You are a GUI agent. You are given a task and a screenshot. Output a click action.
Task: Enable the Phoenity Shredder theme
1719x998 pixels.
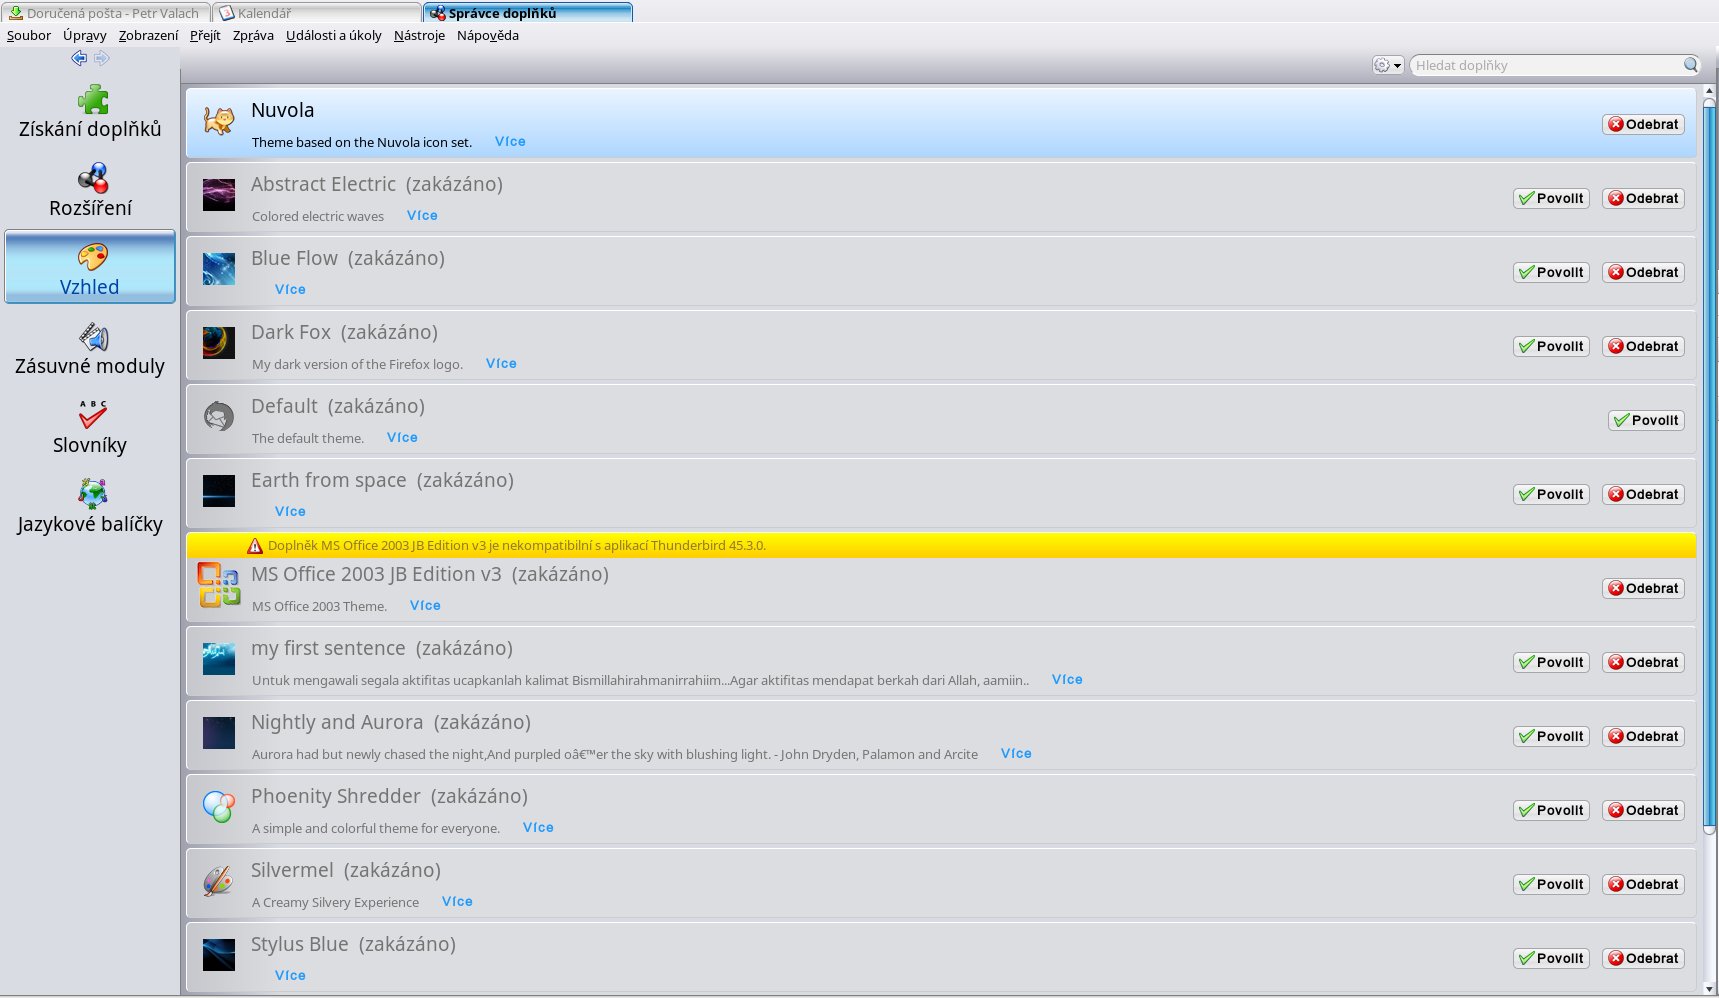pyautogui.click(x=1551, y=811)
